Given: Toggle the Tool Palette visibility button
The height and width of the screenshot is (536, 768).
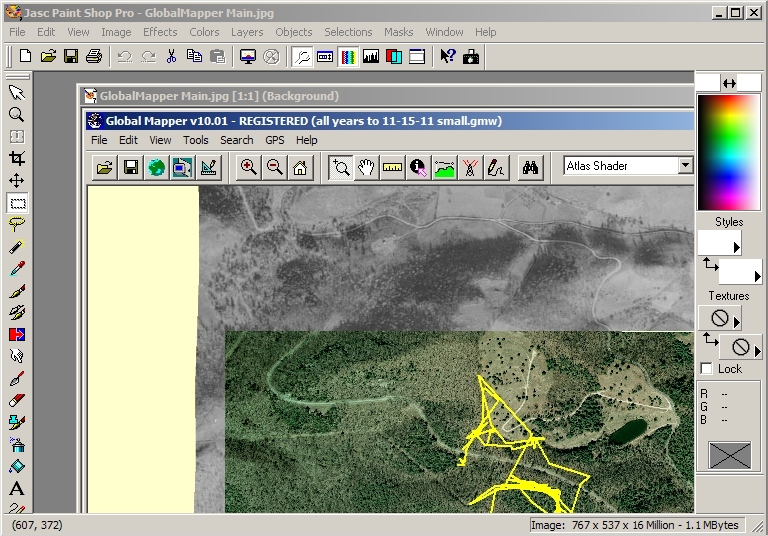Looking at the screenshot, I should pyautogui.click(x=302, y=56).
